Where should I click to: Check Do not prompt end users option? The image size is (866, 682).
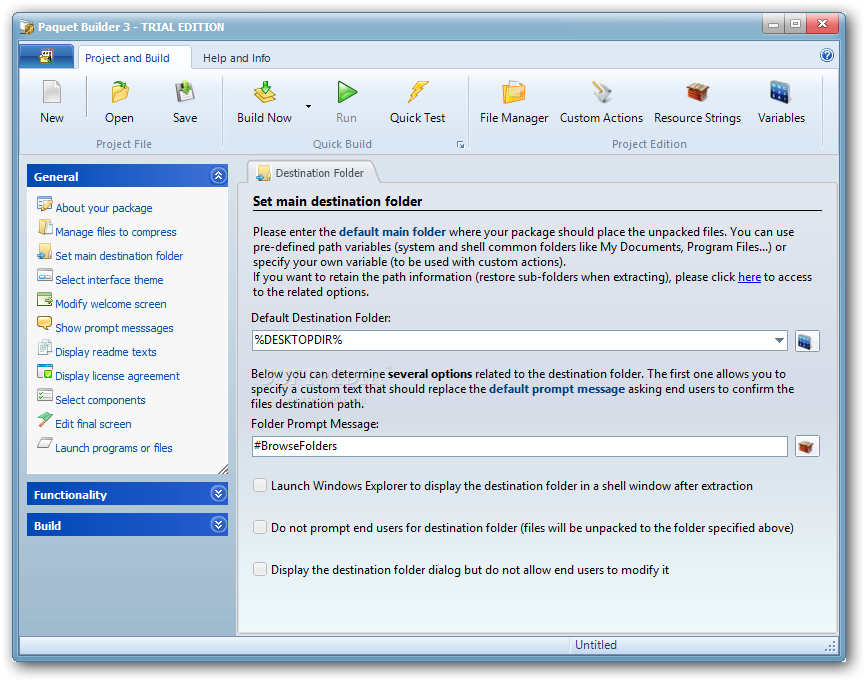[x=260, y=527]
